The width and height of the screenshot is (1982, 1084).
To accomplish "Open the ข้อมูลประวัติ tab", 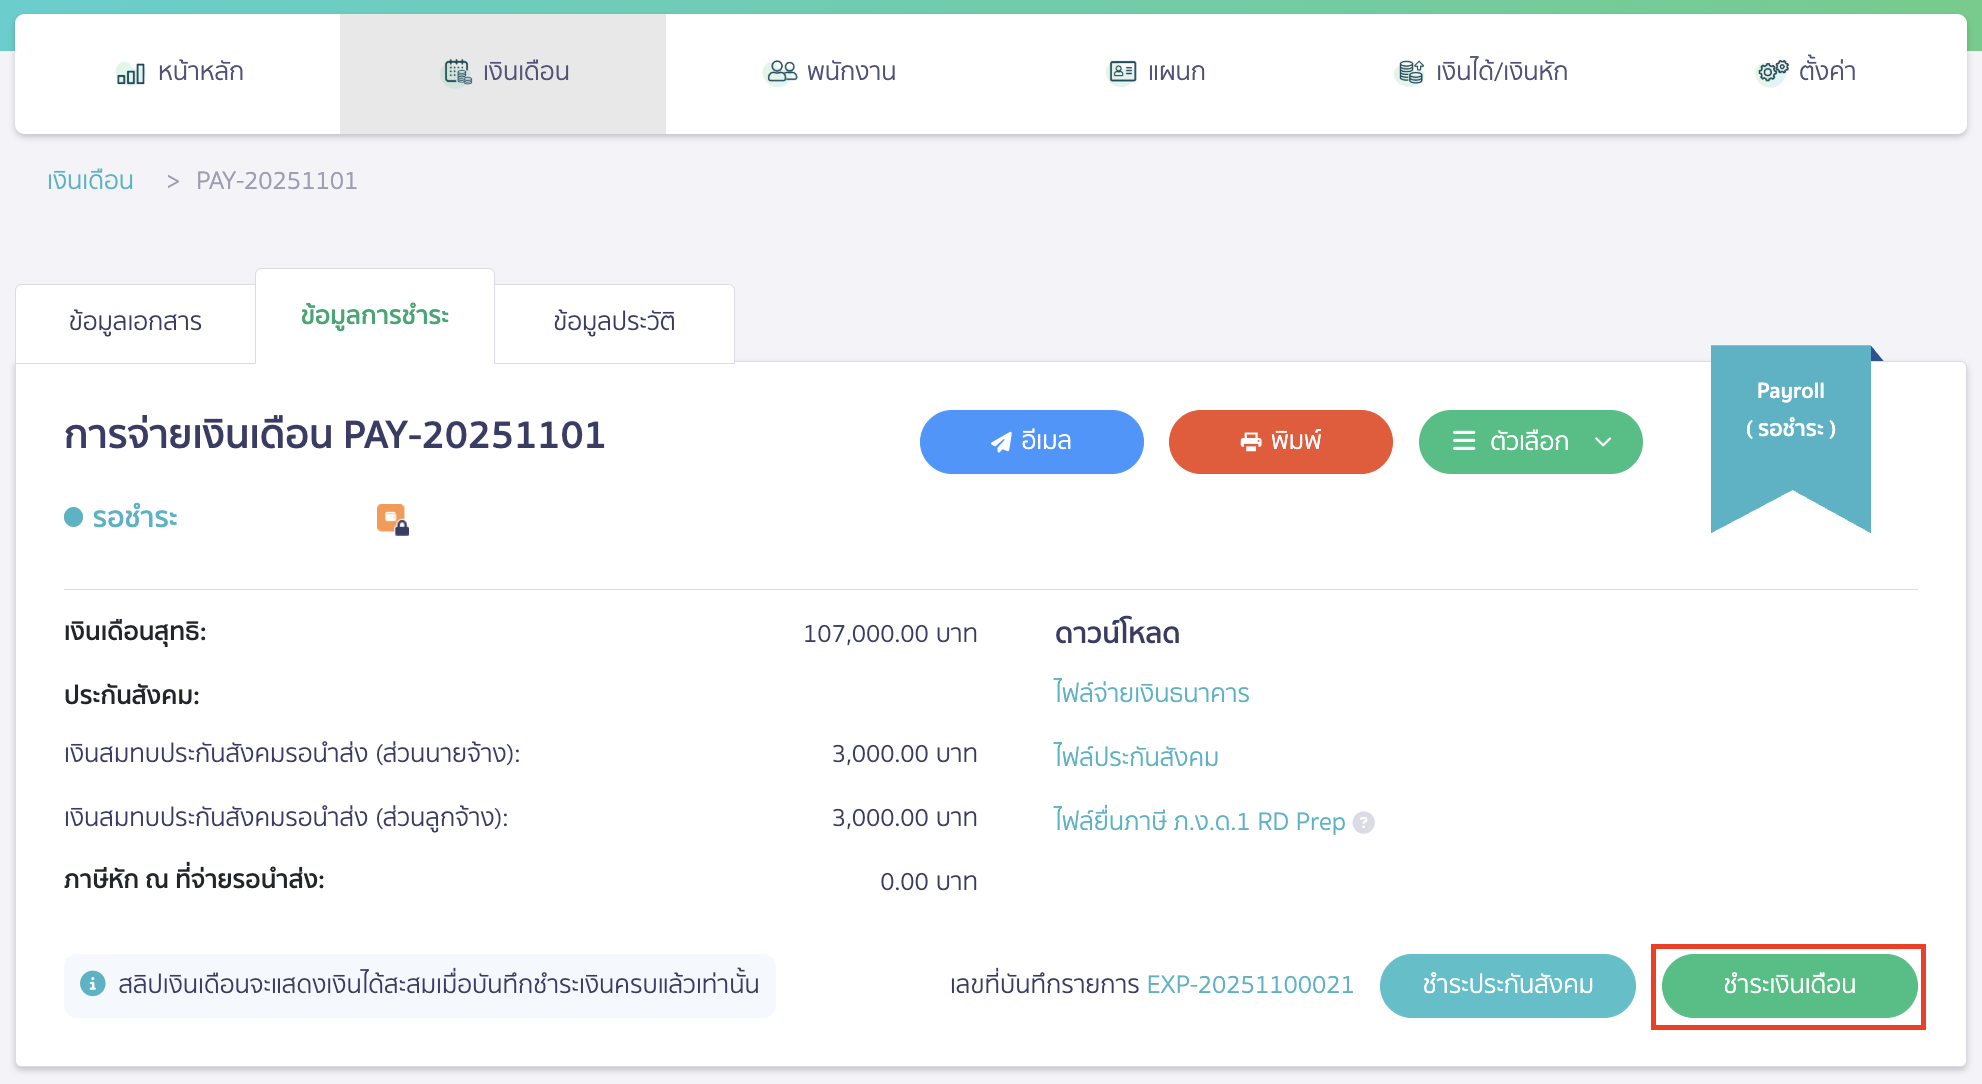I will [614, 321].
